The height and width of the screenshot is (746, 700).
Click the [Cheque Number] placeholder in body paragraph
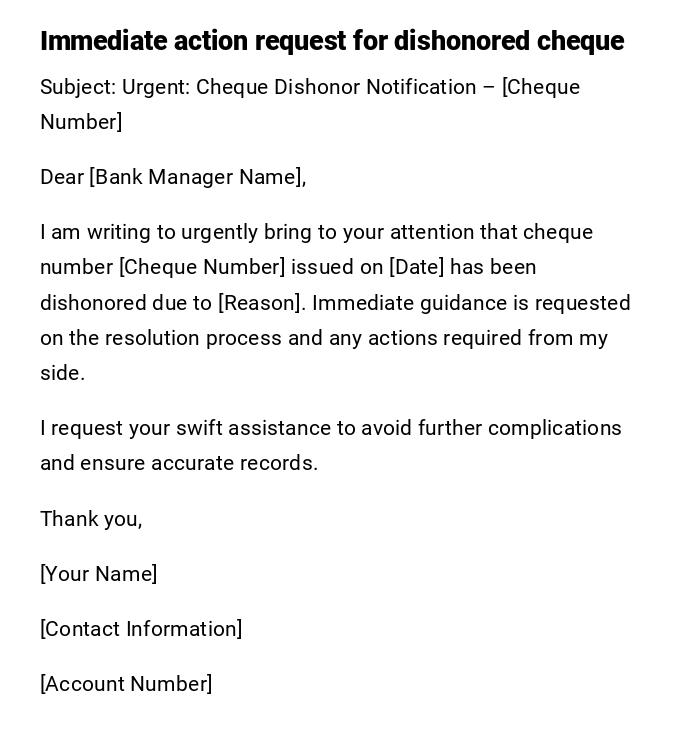tap(202, 268)
